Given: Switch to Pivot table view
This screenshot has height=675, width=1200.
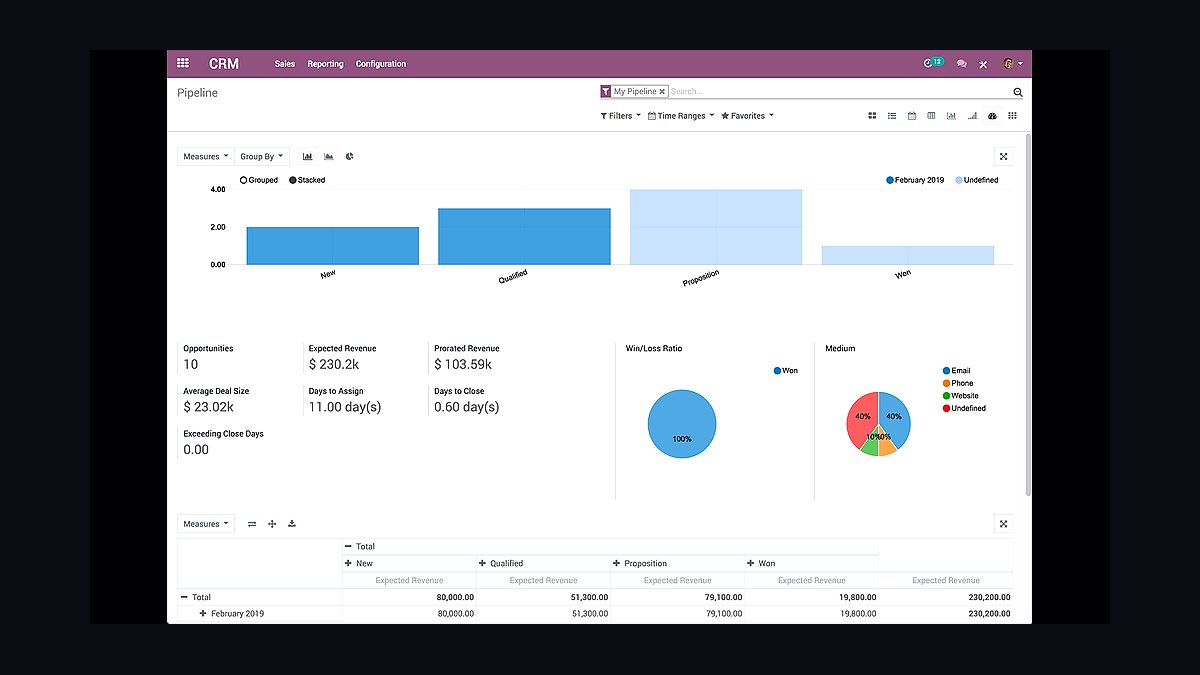Looking at the screenshot, I should click(931, 116).
